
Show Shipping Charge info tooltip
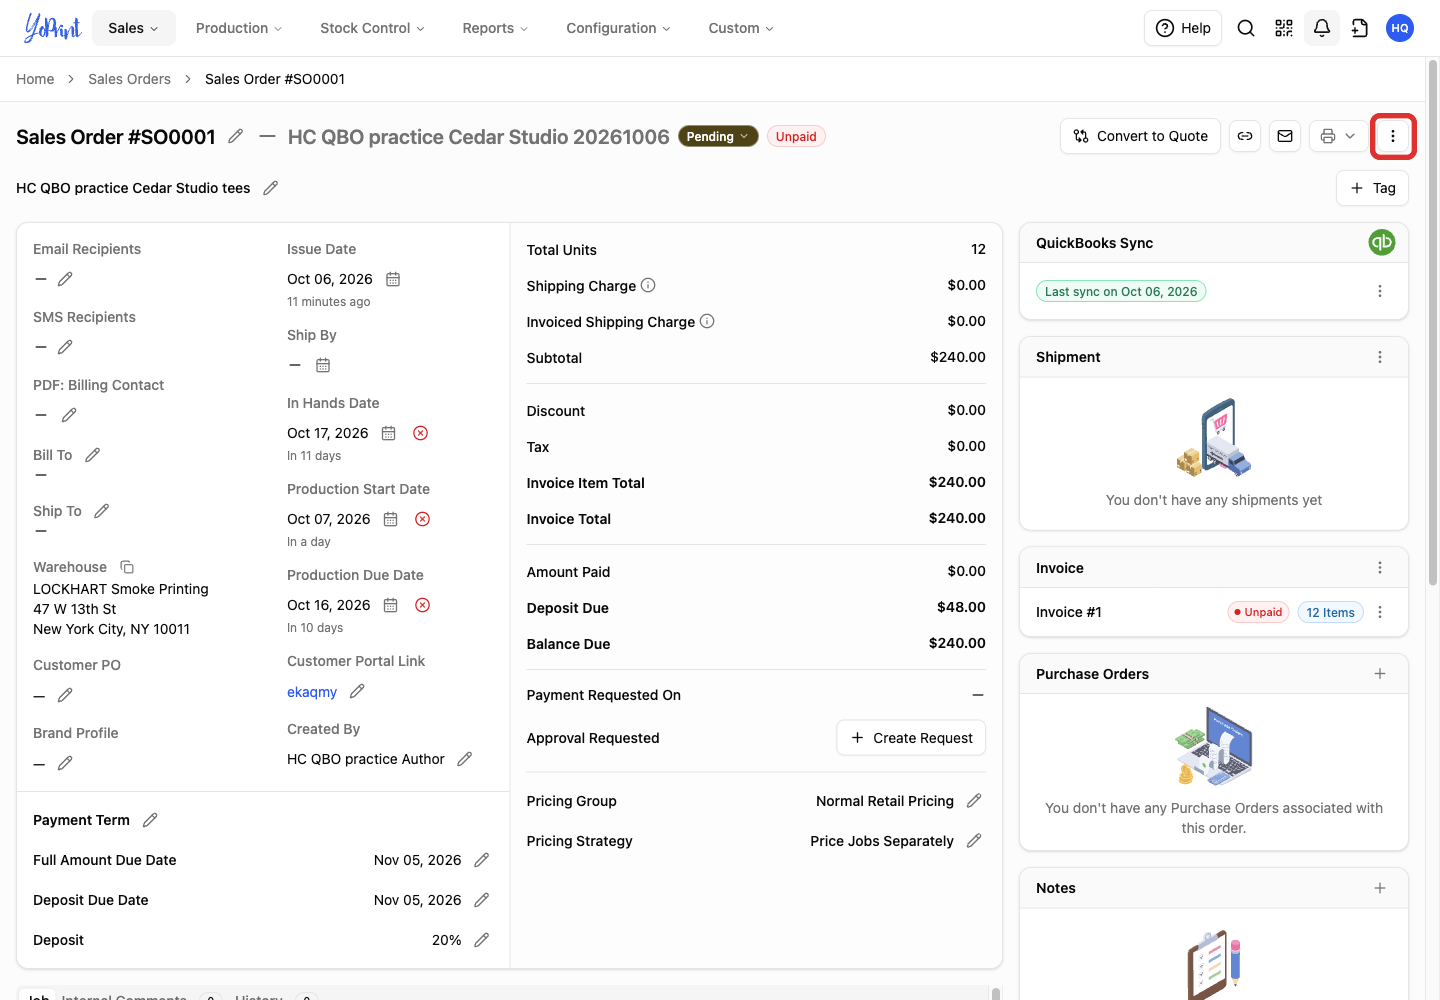pyautogui.click(x=648, y=285)
